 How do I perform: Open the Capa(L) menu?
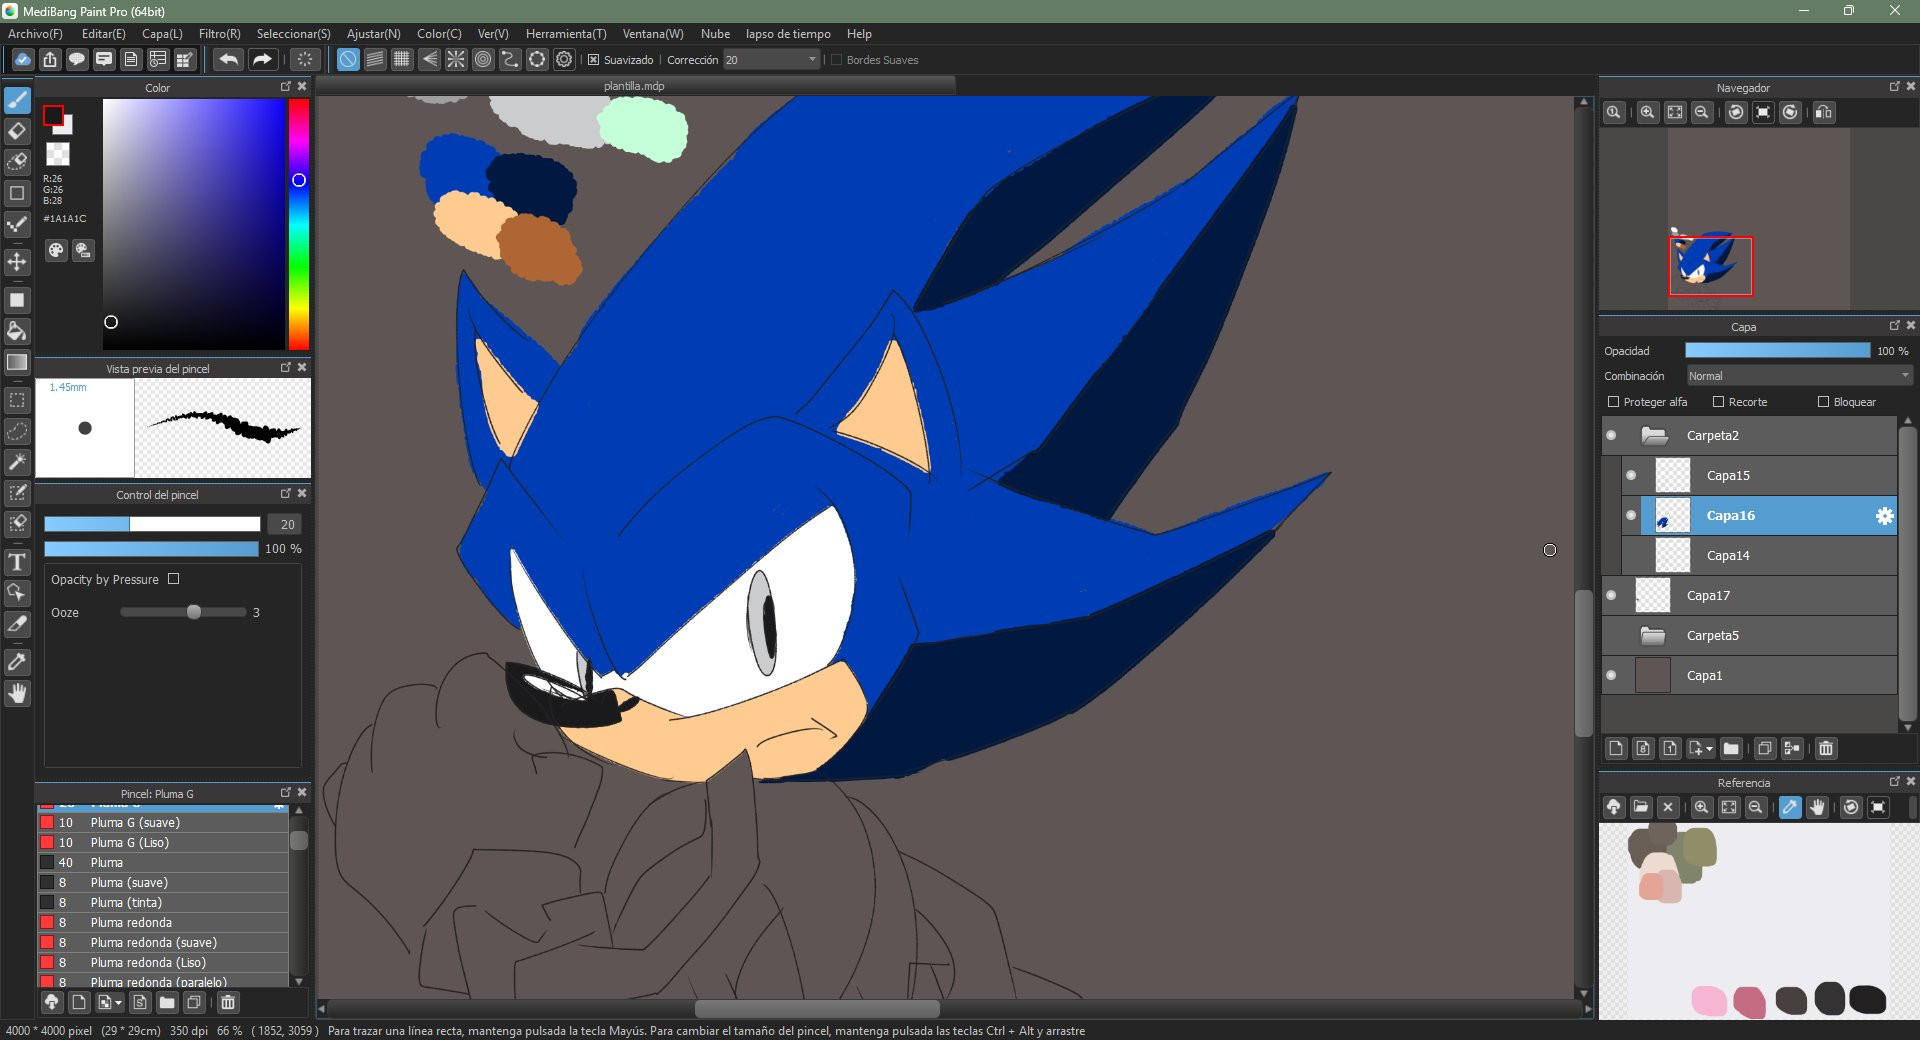click(162, 34)
